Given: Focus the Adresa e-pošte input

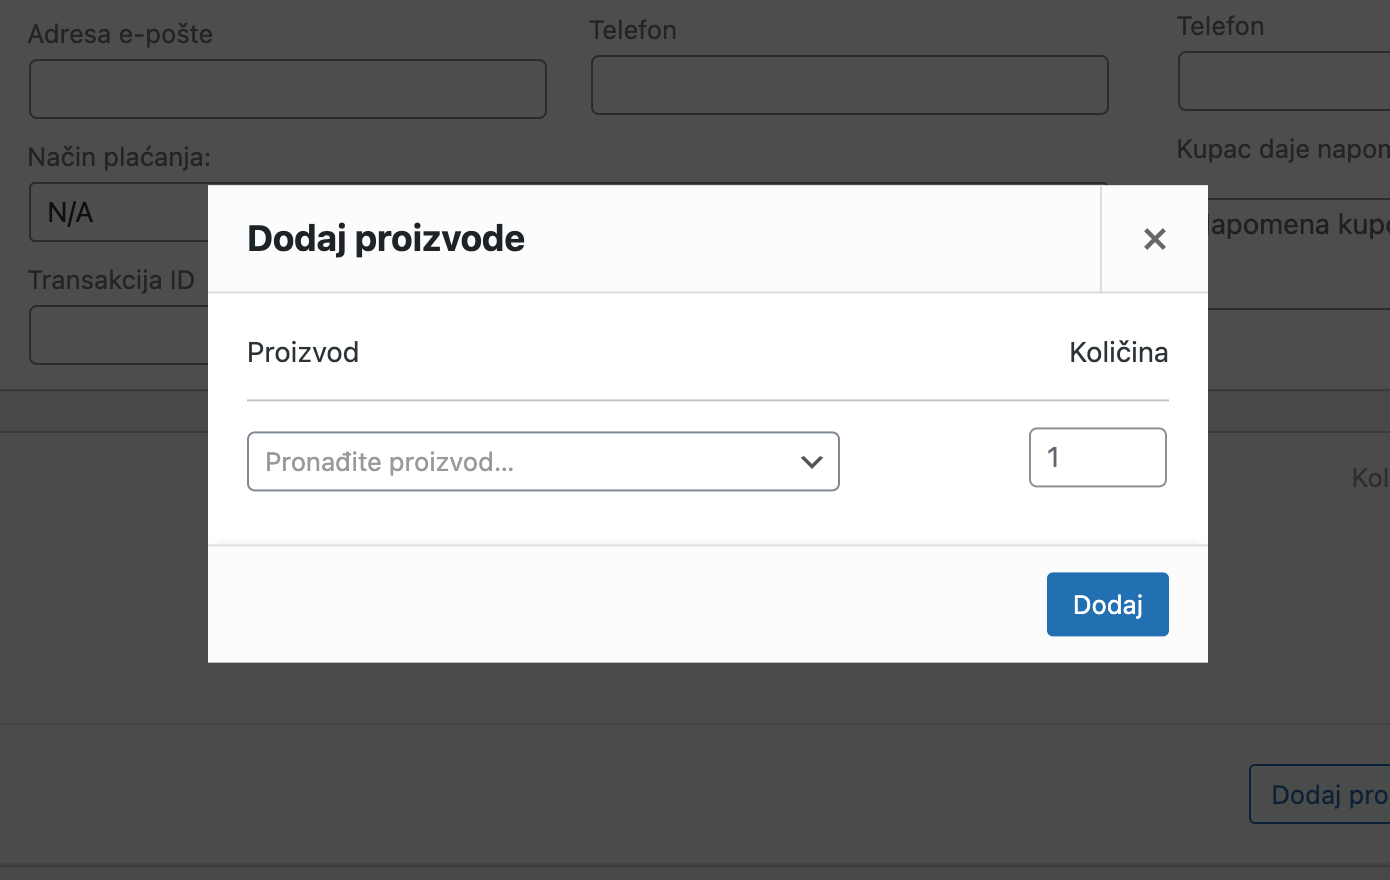Looking at the screenshot, I should (287, 88).
